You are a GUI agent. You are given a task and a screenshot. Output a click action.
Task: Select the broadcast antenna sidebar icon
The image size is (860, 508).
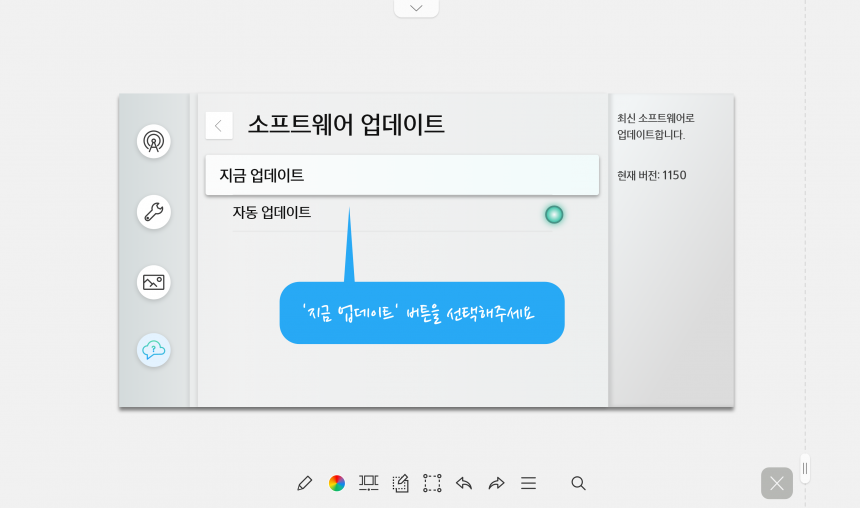154,142
